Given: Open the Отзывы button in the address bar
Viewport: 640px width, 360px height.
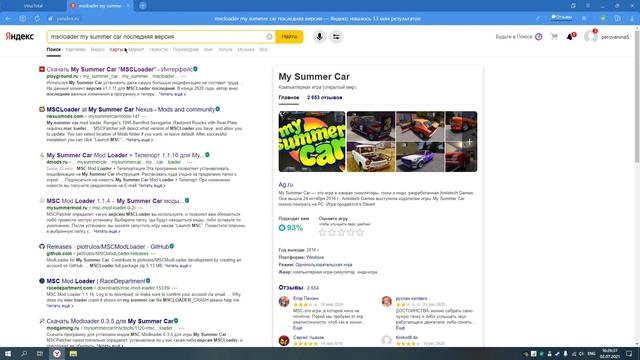Looking at the screenshot, I should coord(562,18).
